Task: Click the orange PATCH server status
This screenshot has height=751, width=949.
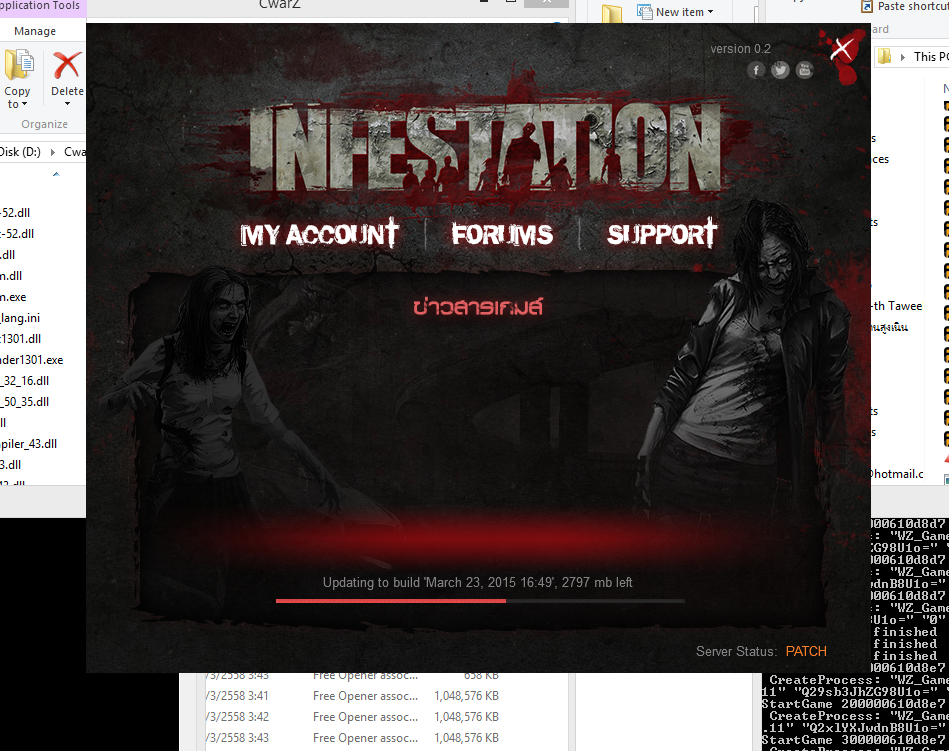Action: [805, 651]
